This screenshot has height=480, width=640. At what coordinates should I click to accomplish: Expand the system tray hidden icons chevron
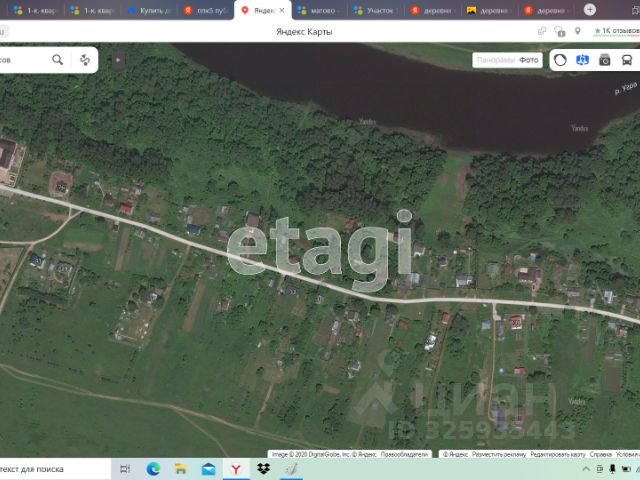[586, 469]
